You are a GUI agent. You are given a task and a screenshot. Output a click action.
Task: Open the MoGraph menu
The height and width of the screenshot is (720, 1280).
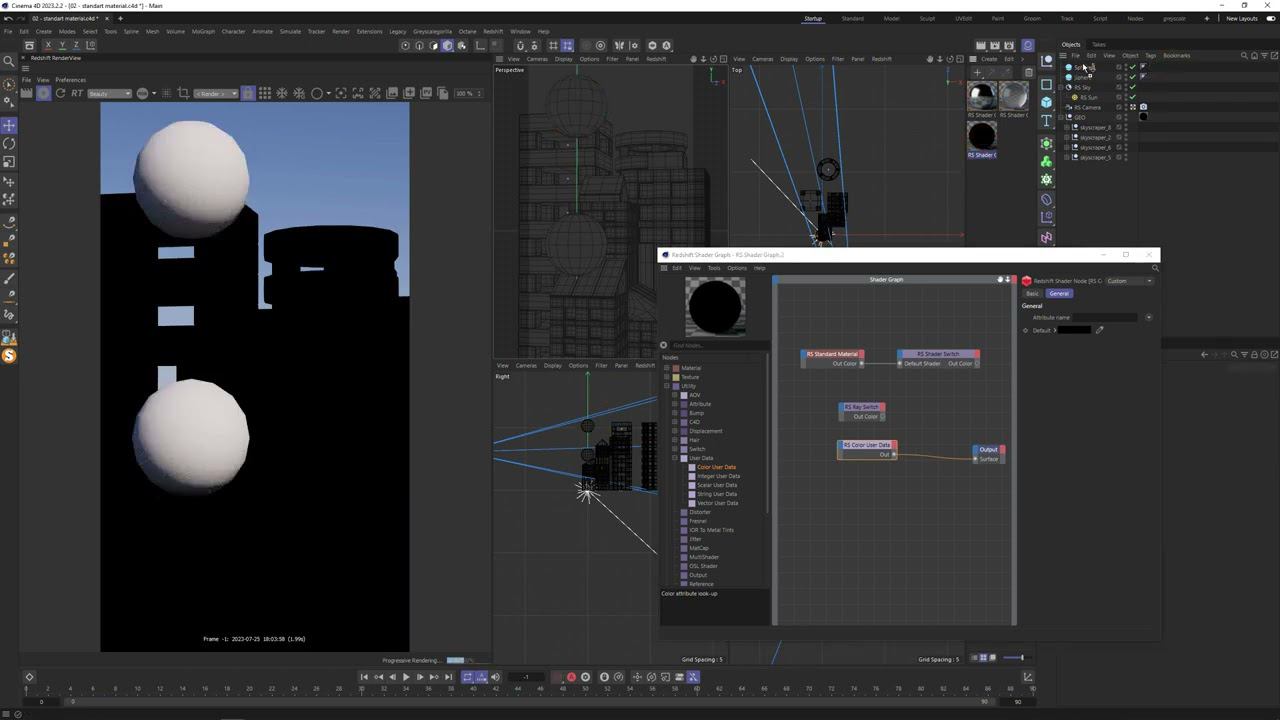coord(203,31)
